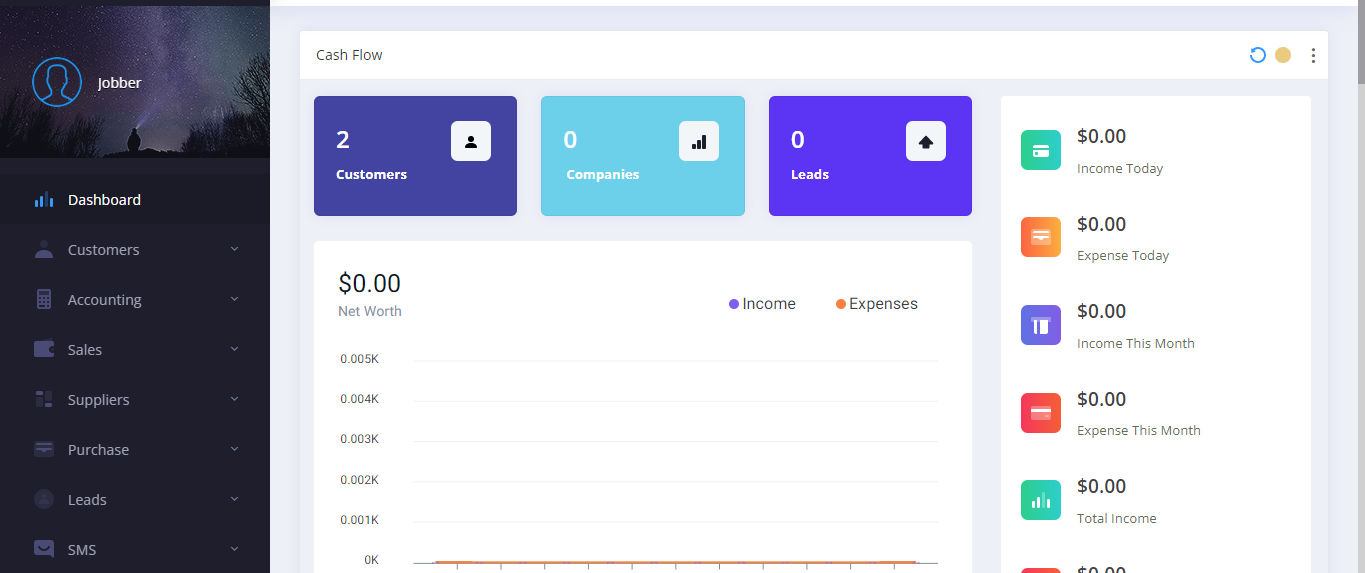Toggle the Income series in chart legend
Viewport: 1365px width, 573px height.
(x=763, y=304)
